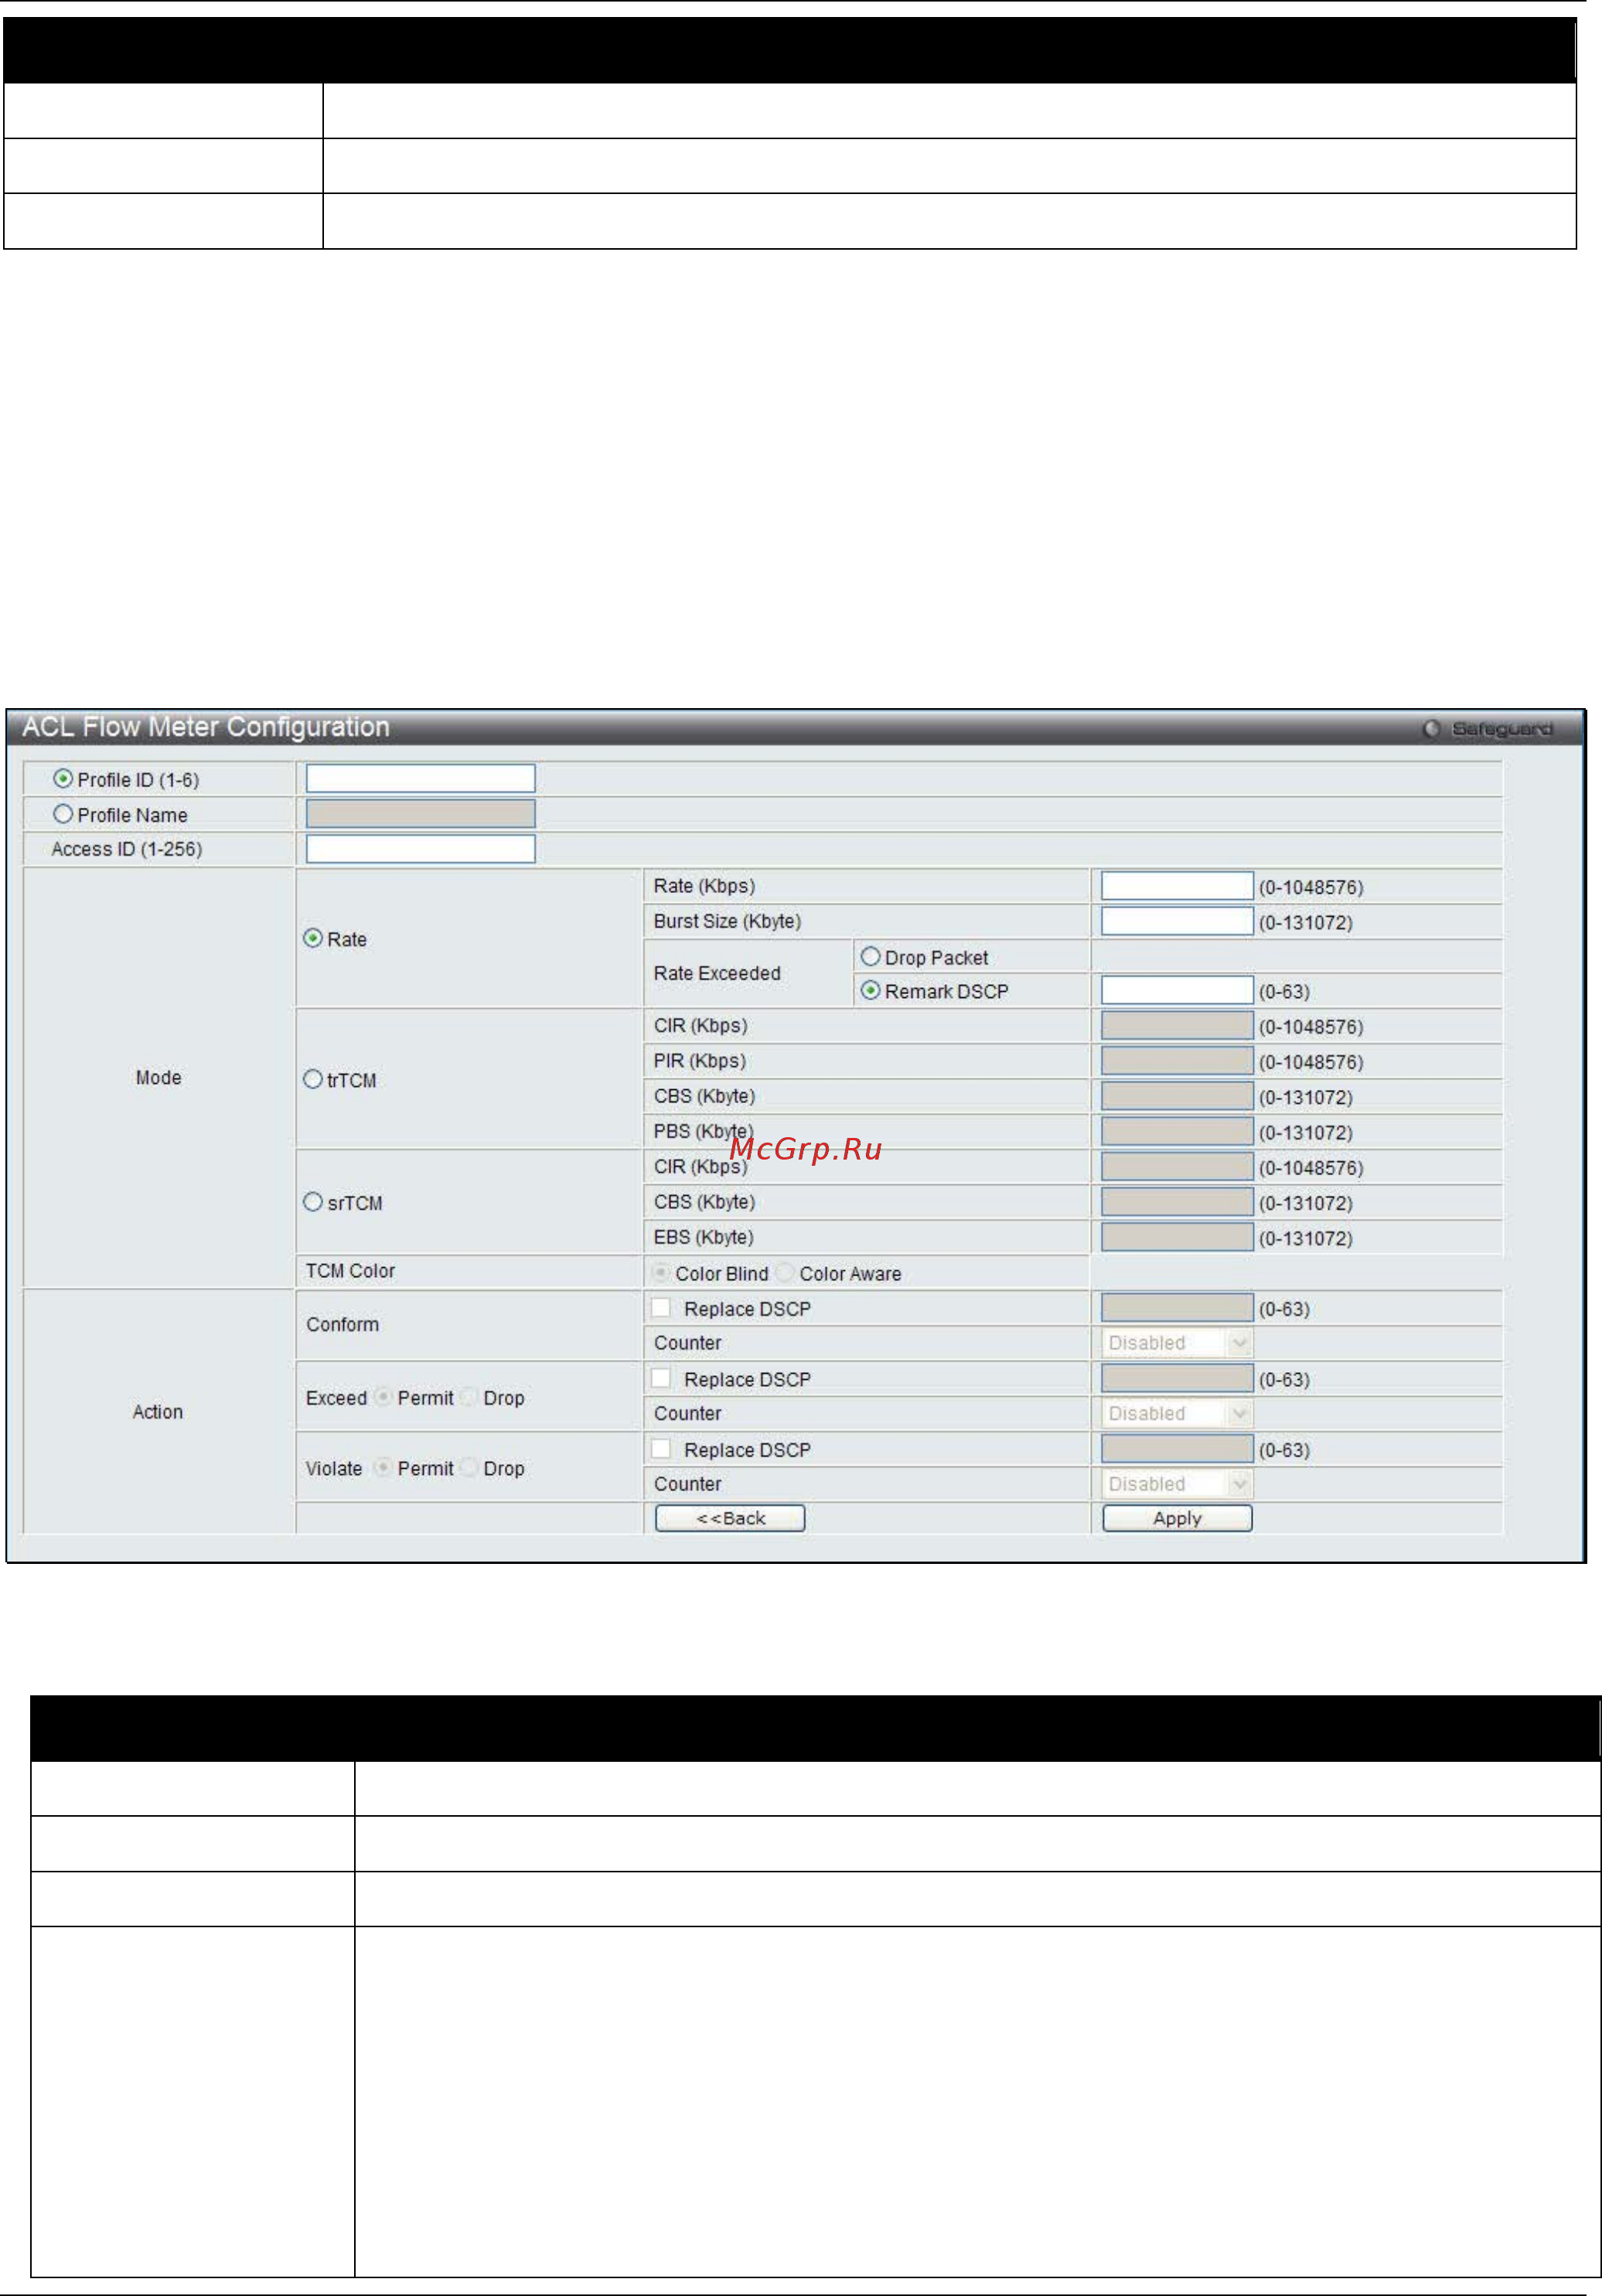
Task: Select Permit for the Exceed action
Action: pyautogui.click(x=383, y=1397)
